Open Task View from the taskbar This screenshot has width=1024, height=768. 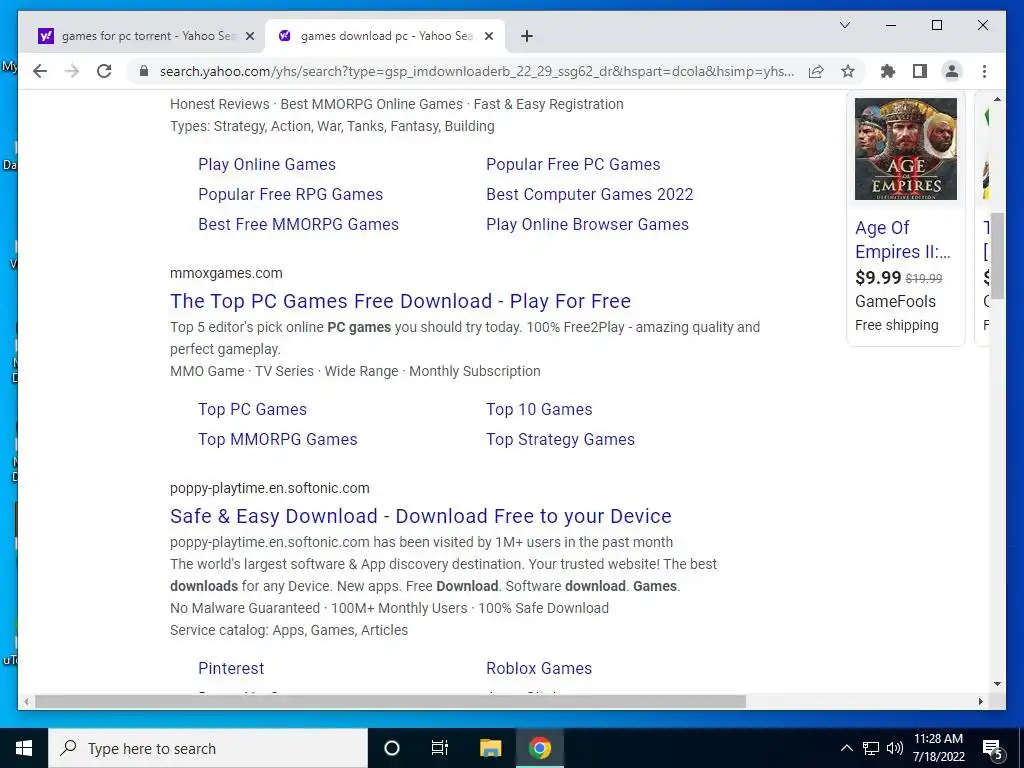coord(440,748)
